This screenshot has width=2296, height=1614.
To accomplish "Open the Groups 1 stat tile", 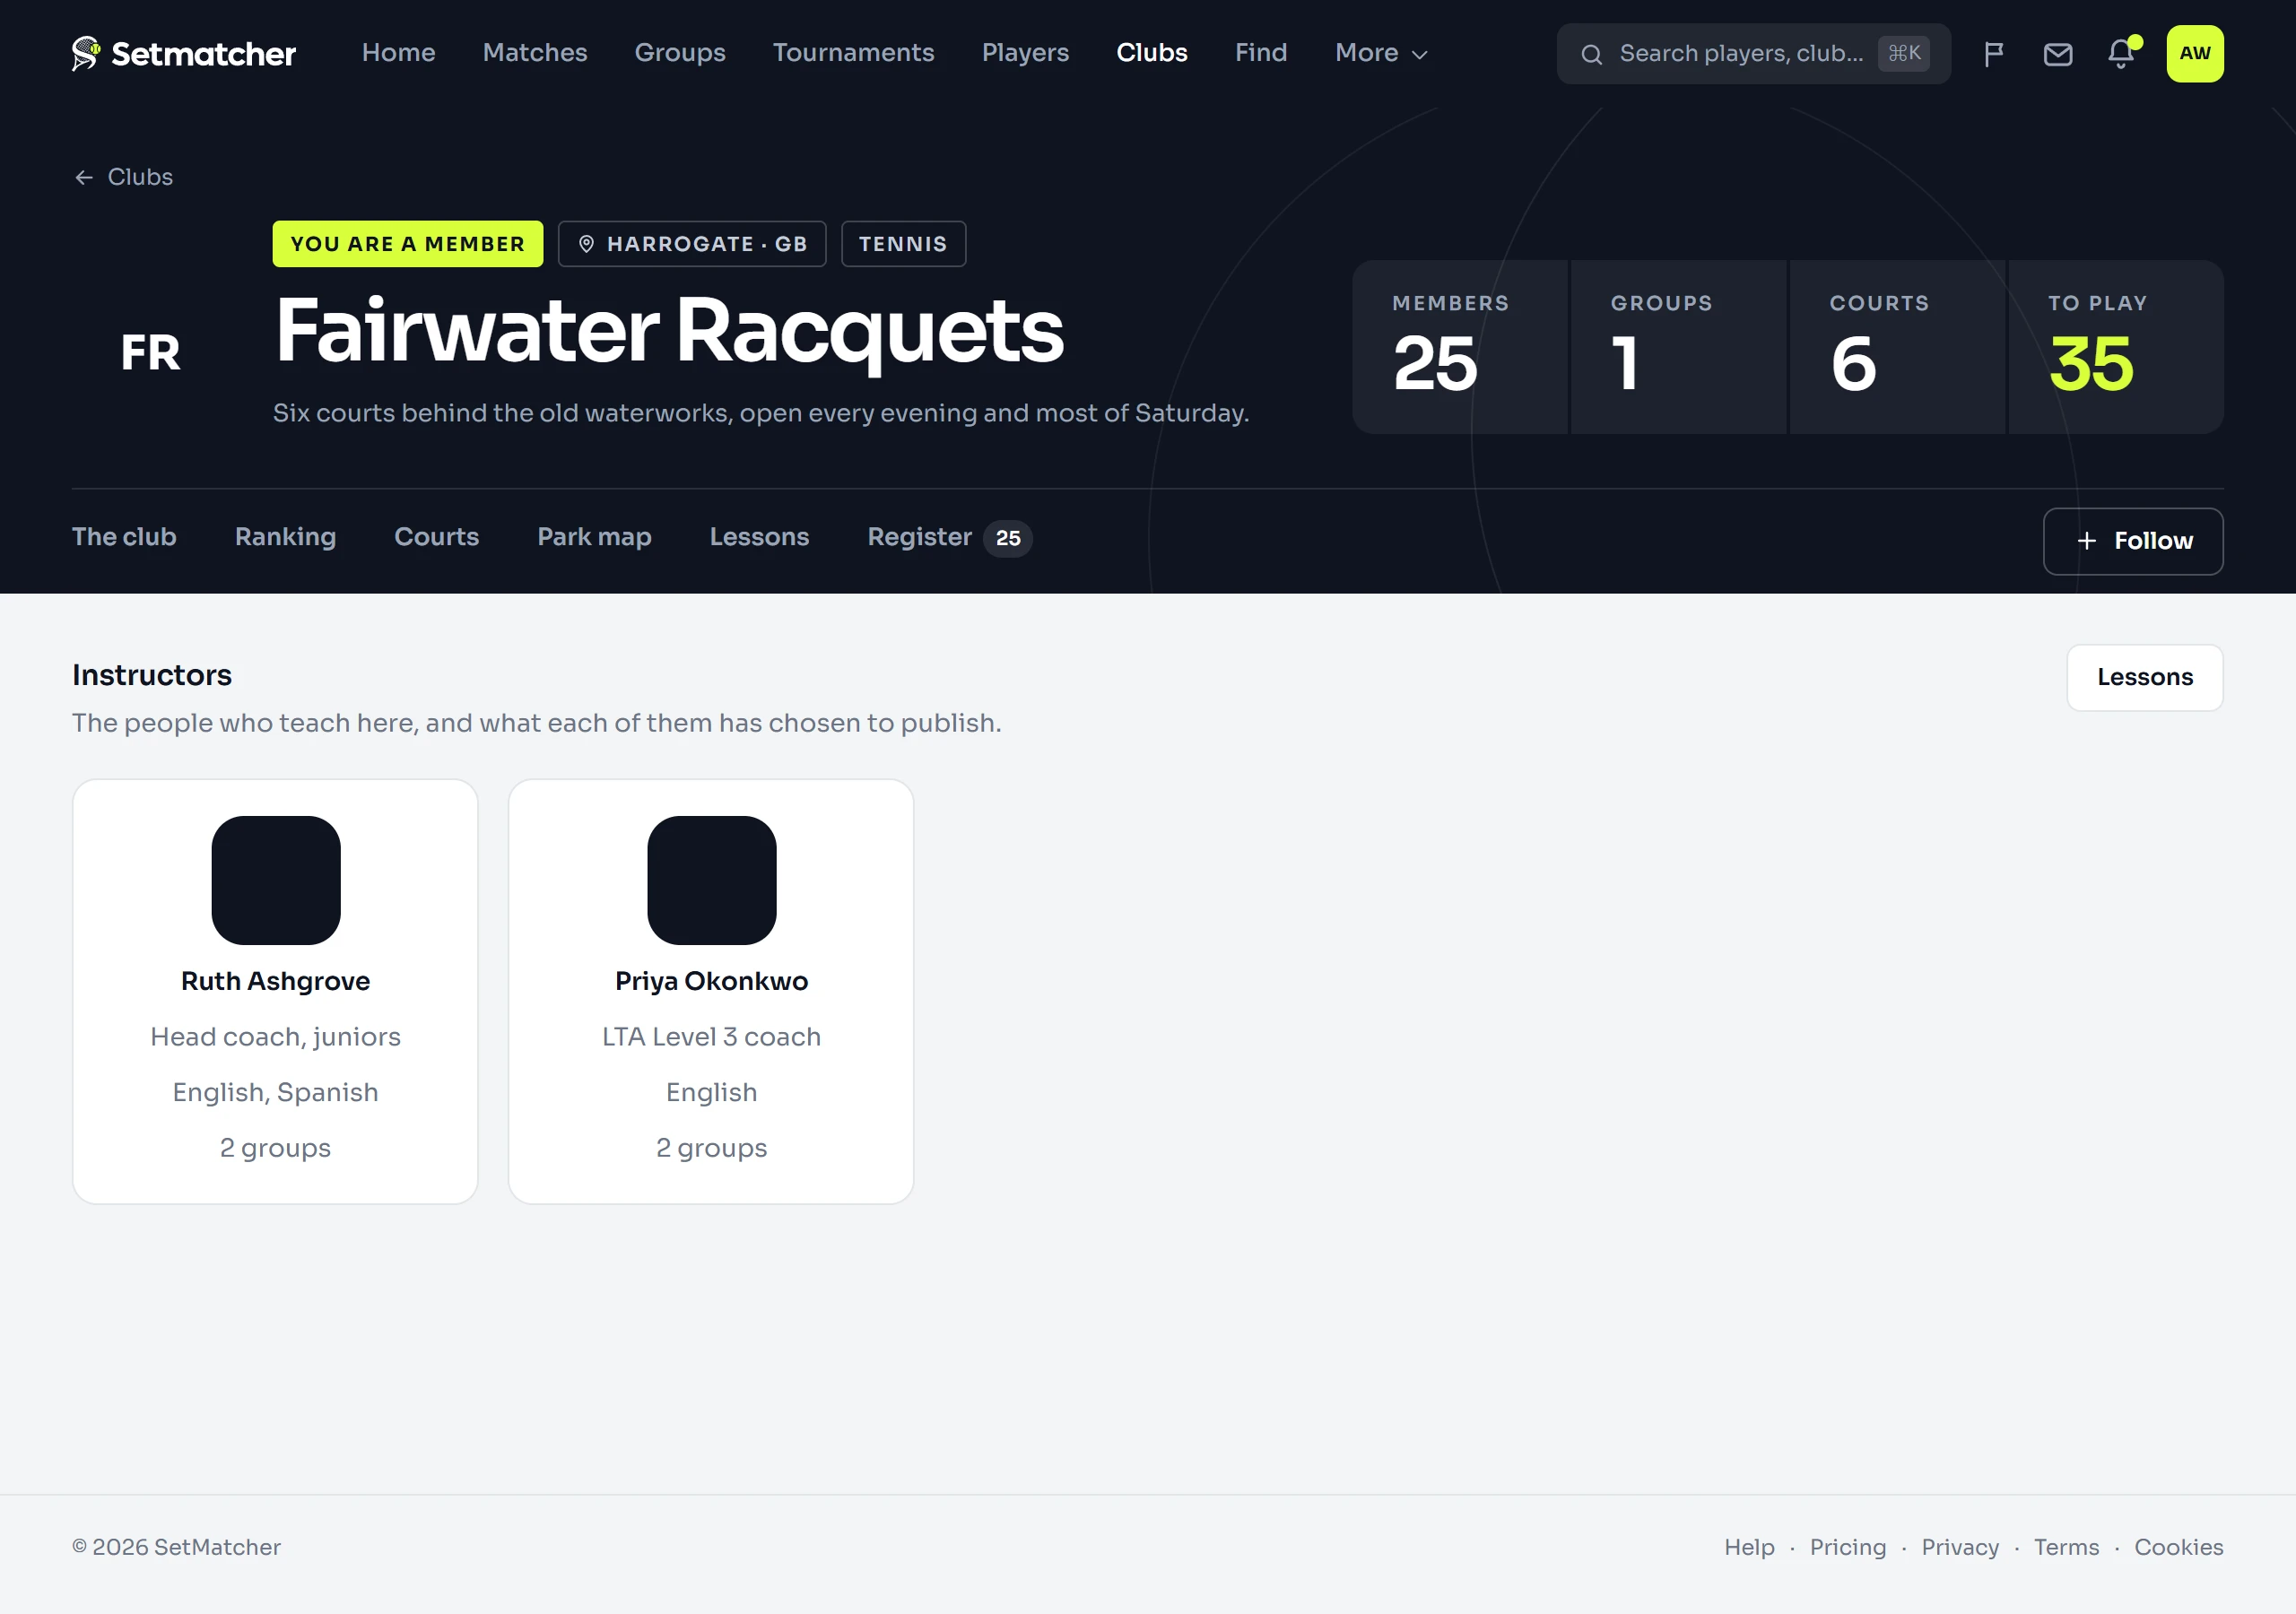I will coord(1678,347).
